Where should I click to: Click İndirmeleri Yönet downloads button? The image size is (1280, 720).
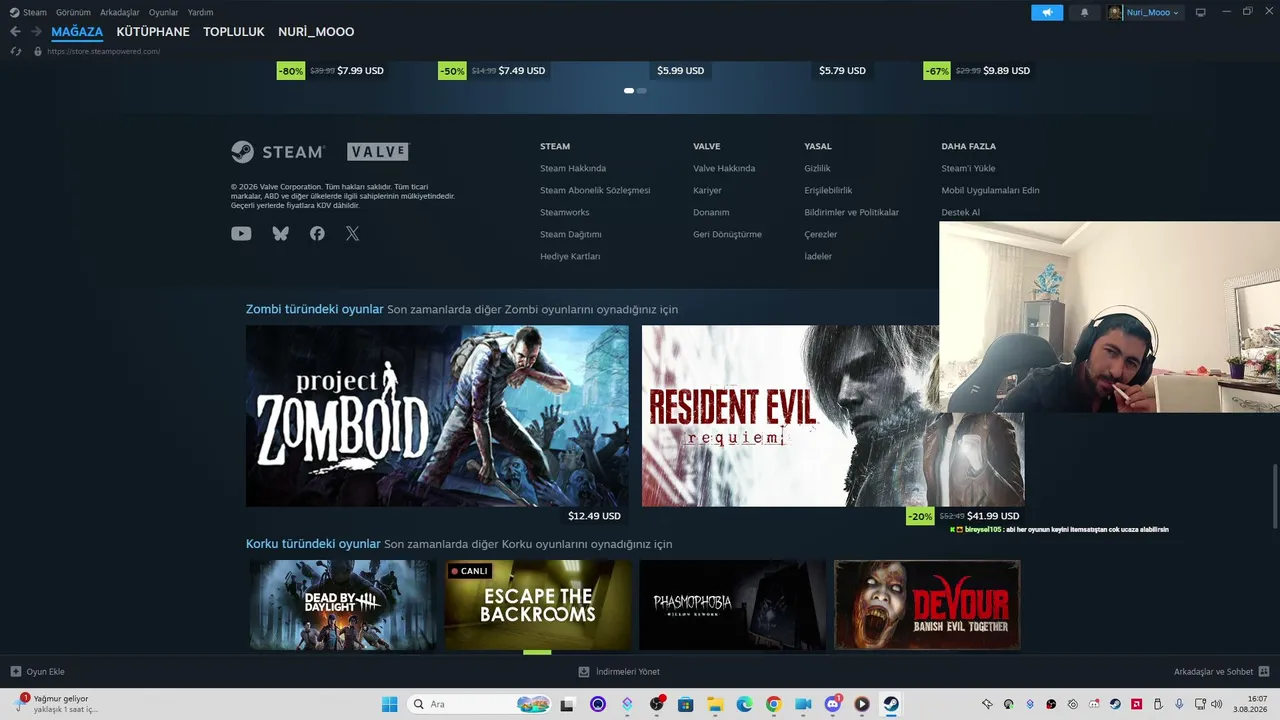[x=619, y=672]
